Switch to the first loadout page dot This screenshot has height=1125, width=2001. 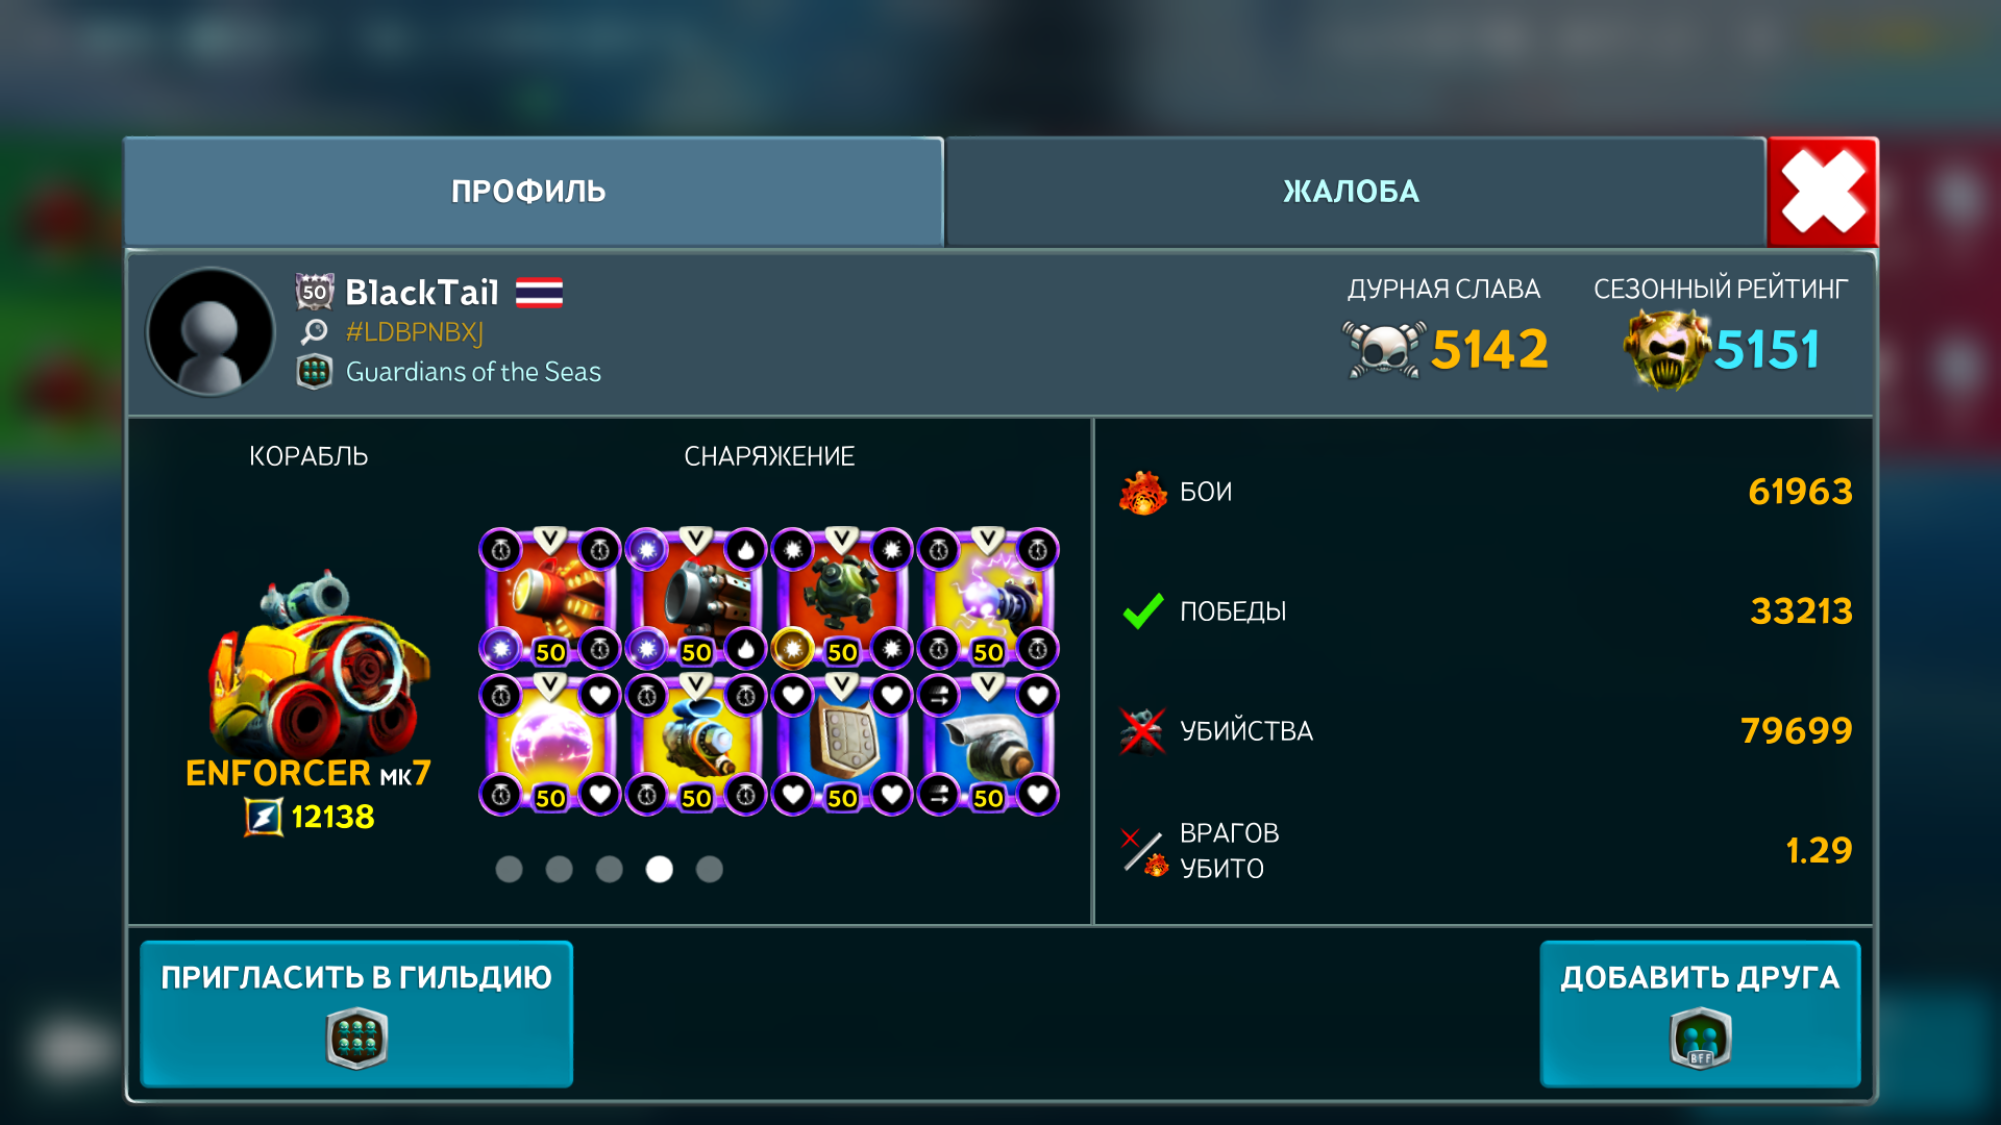(509, 869)
